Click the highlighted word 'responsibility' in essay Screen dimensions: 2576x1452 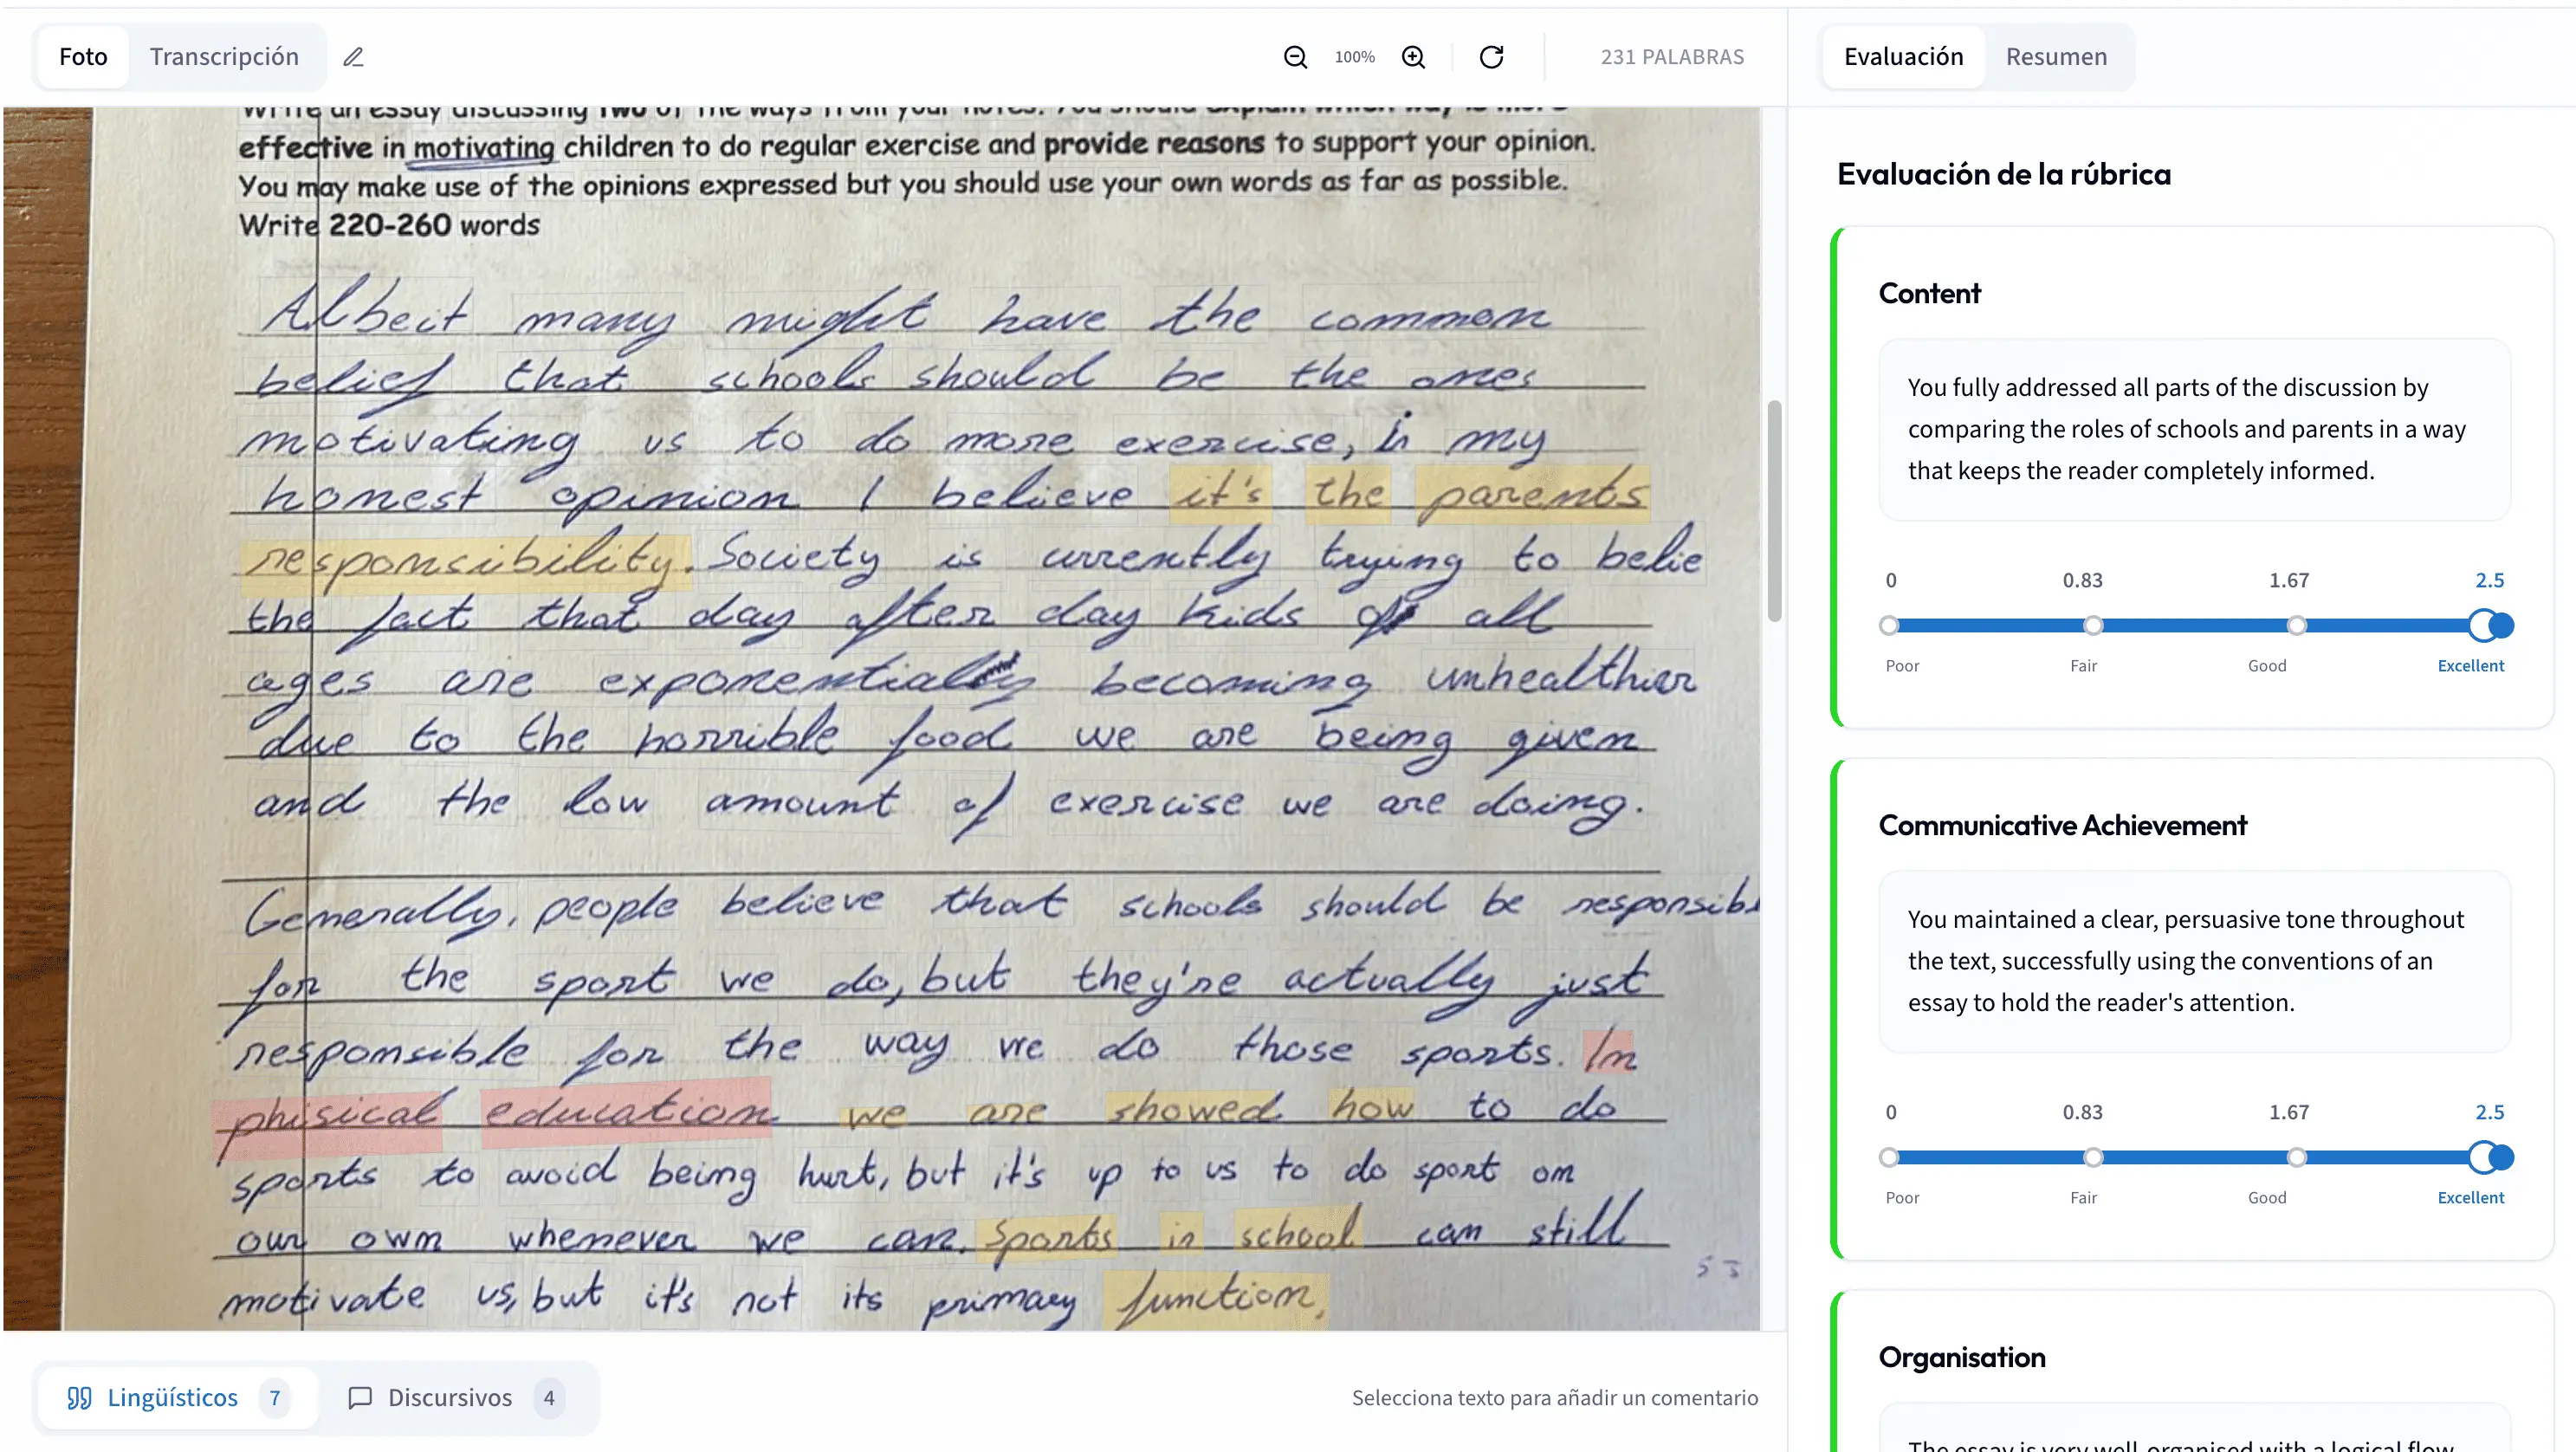(465, 563)
